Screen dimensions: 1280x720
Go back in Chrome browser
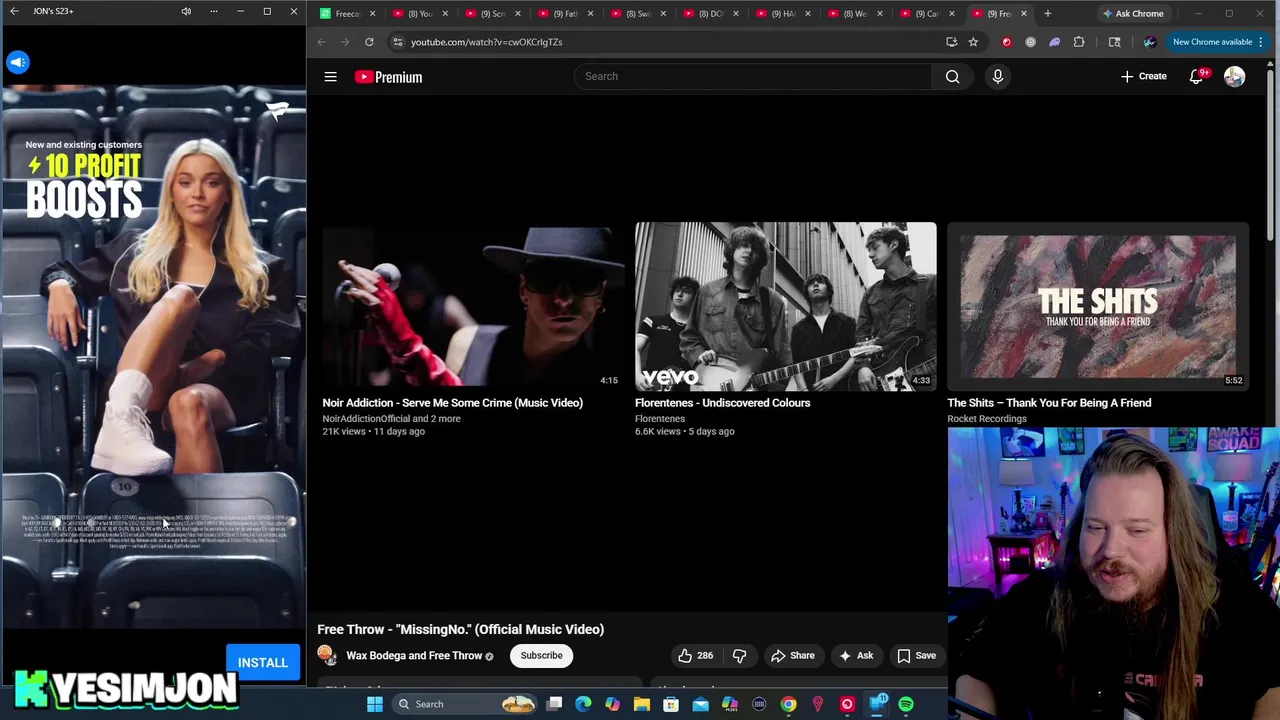(321, 42)
